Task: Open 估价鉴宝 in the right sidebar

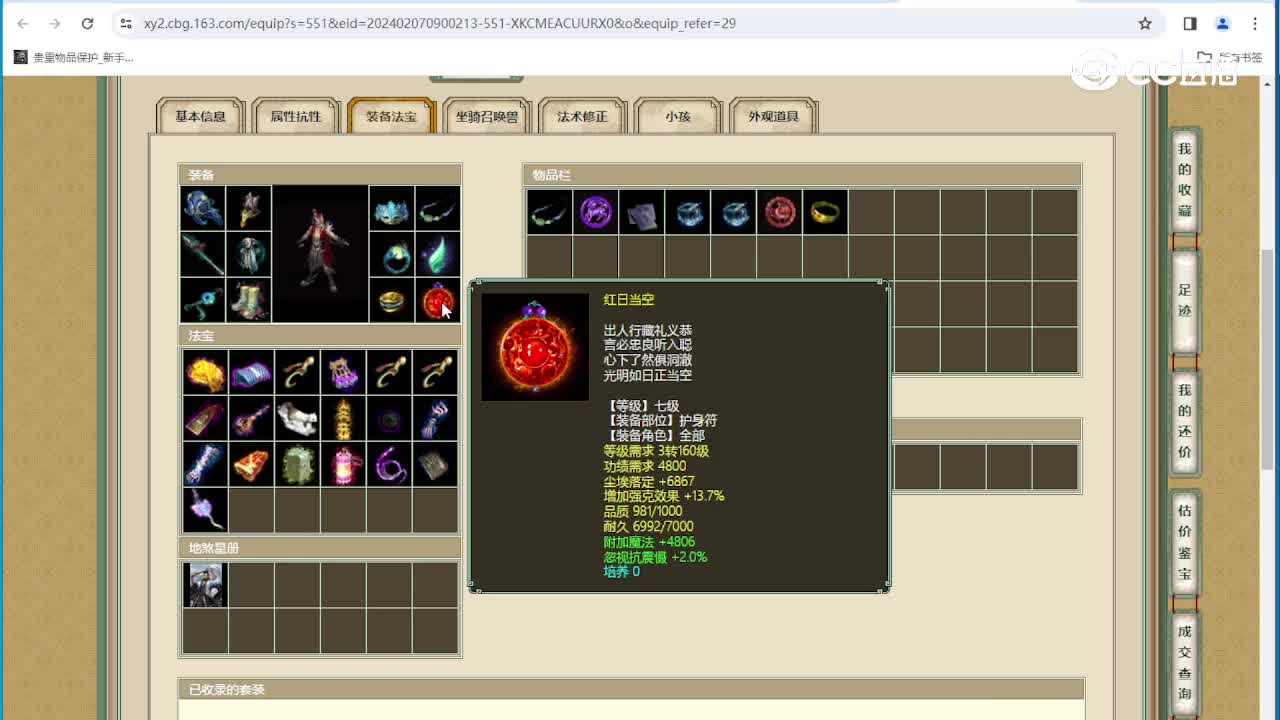Action: [x=1185, y=542]
